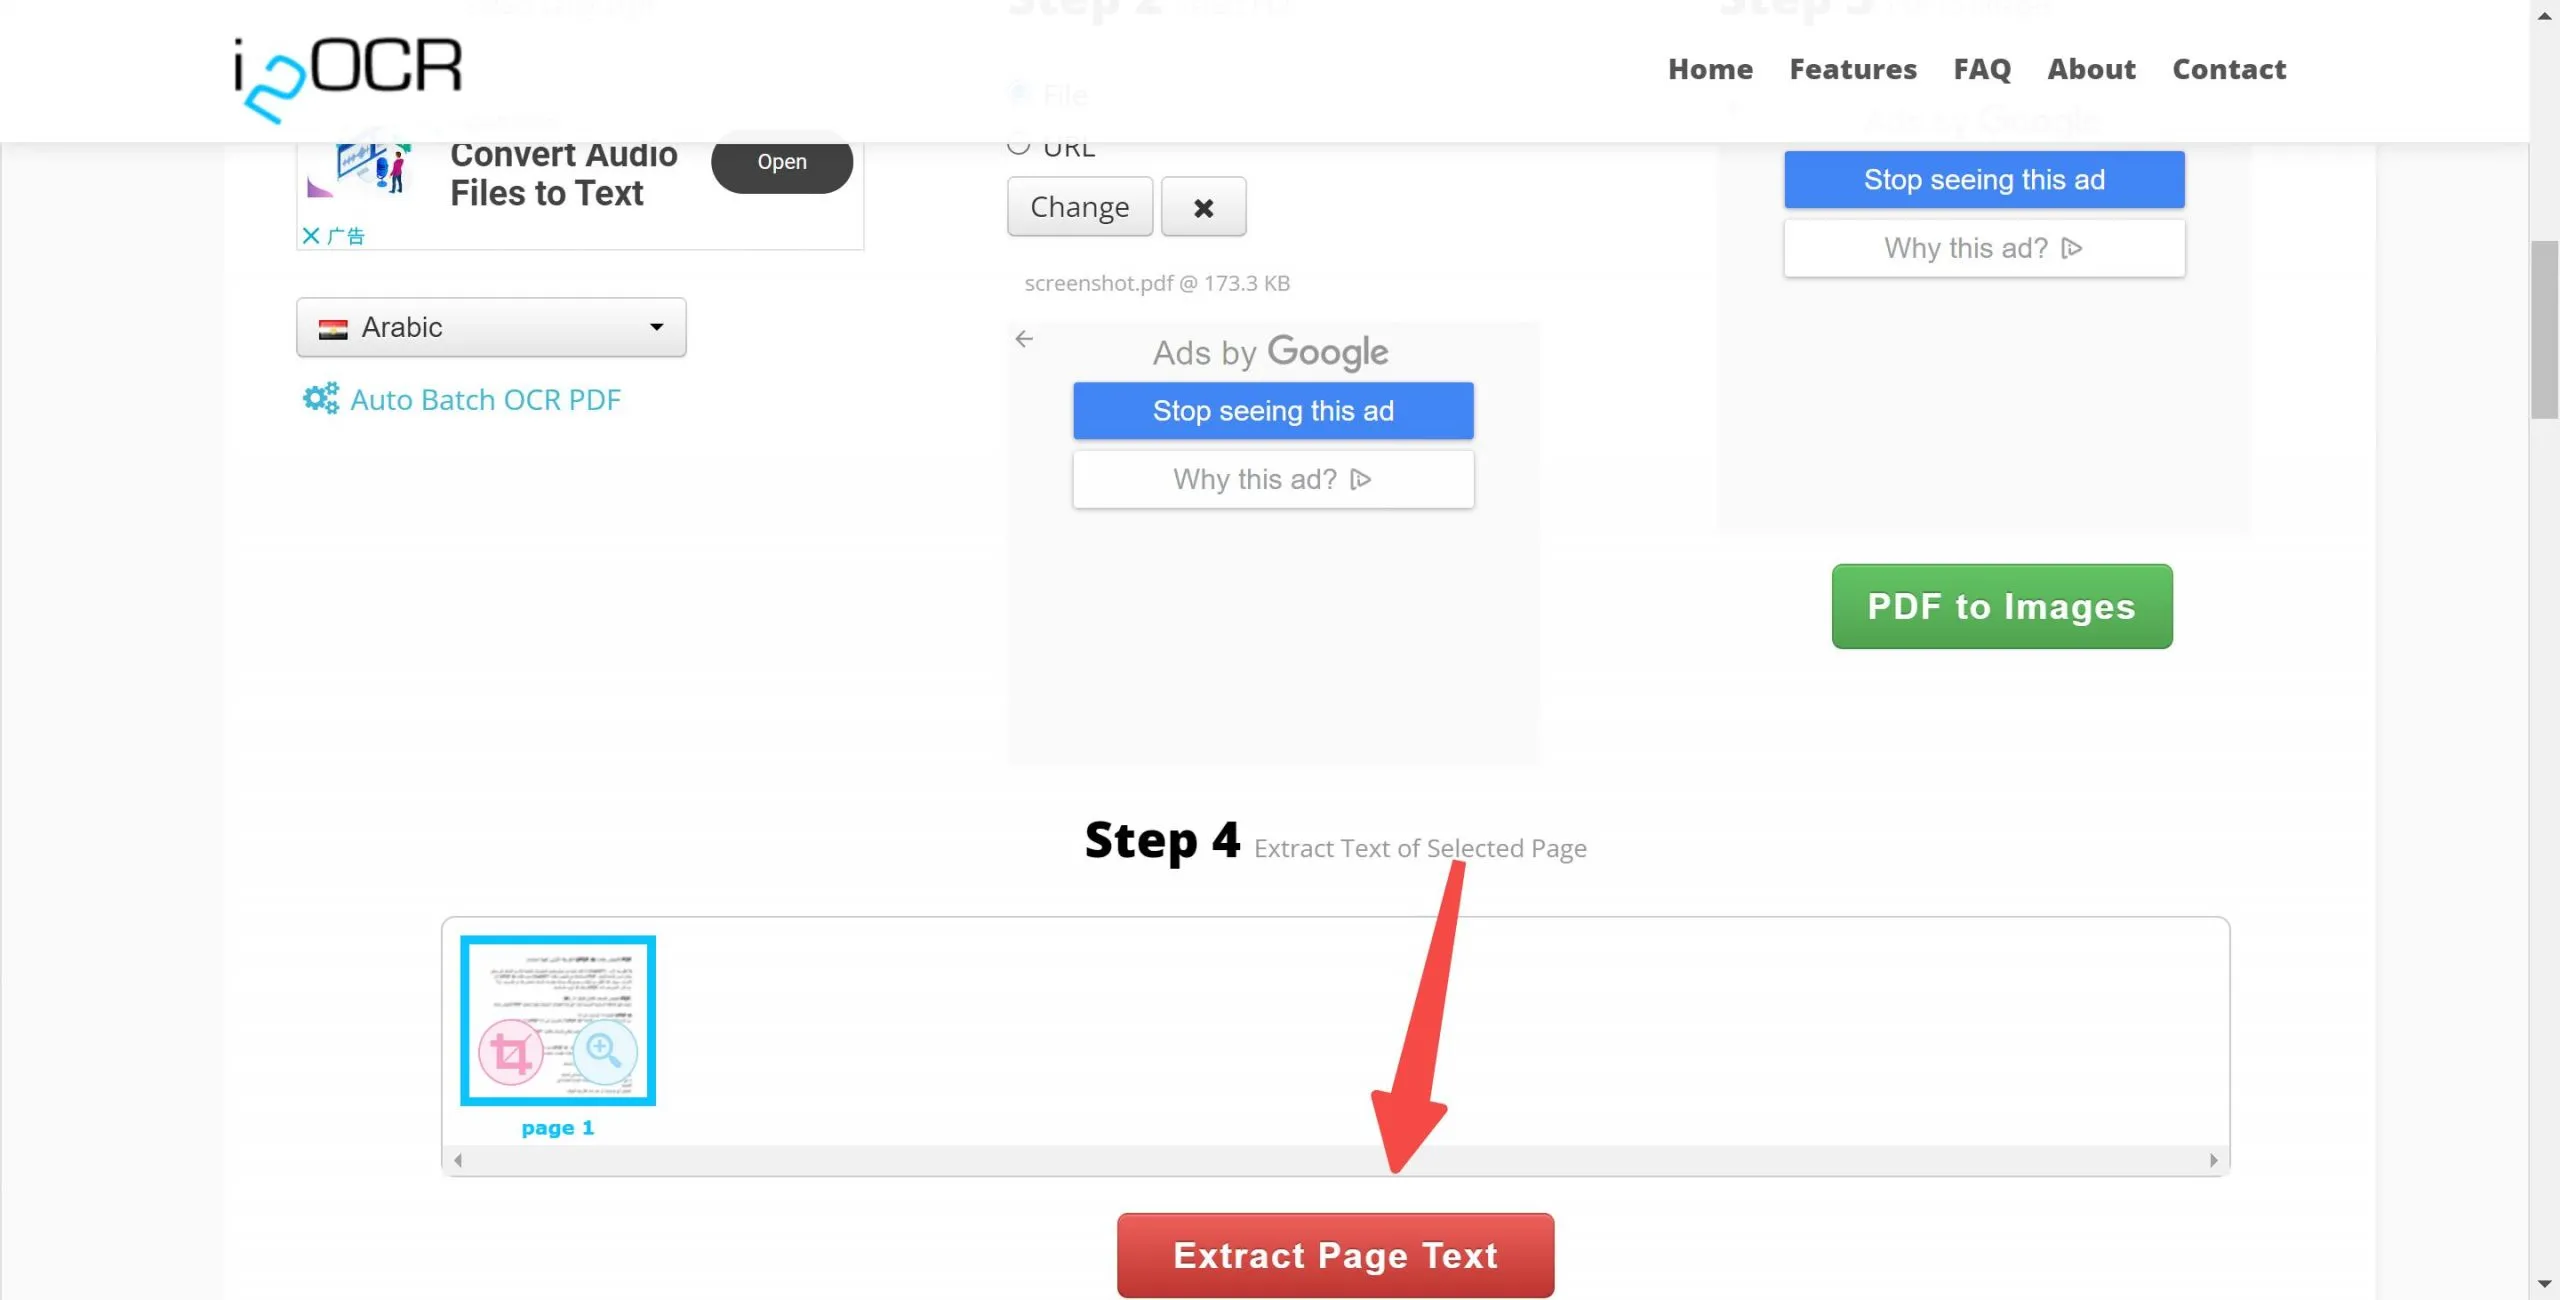
Task: Click the About menu item
Action: [2091, 68]
